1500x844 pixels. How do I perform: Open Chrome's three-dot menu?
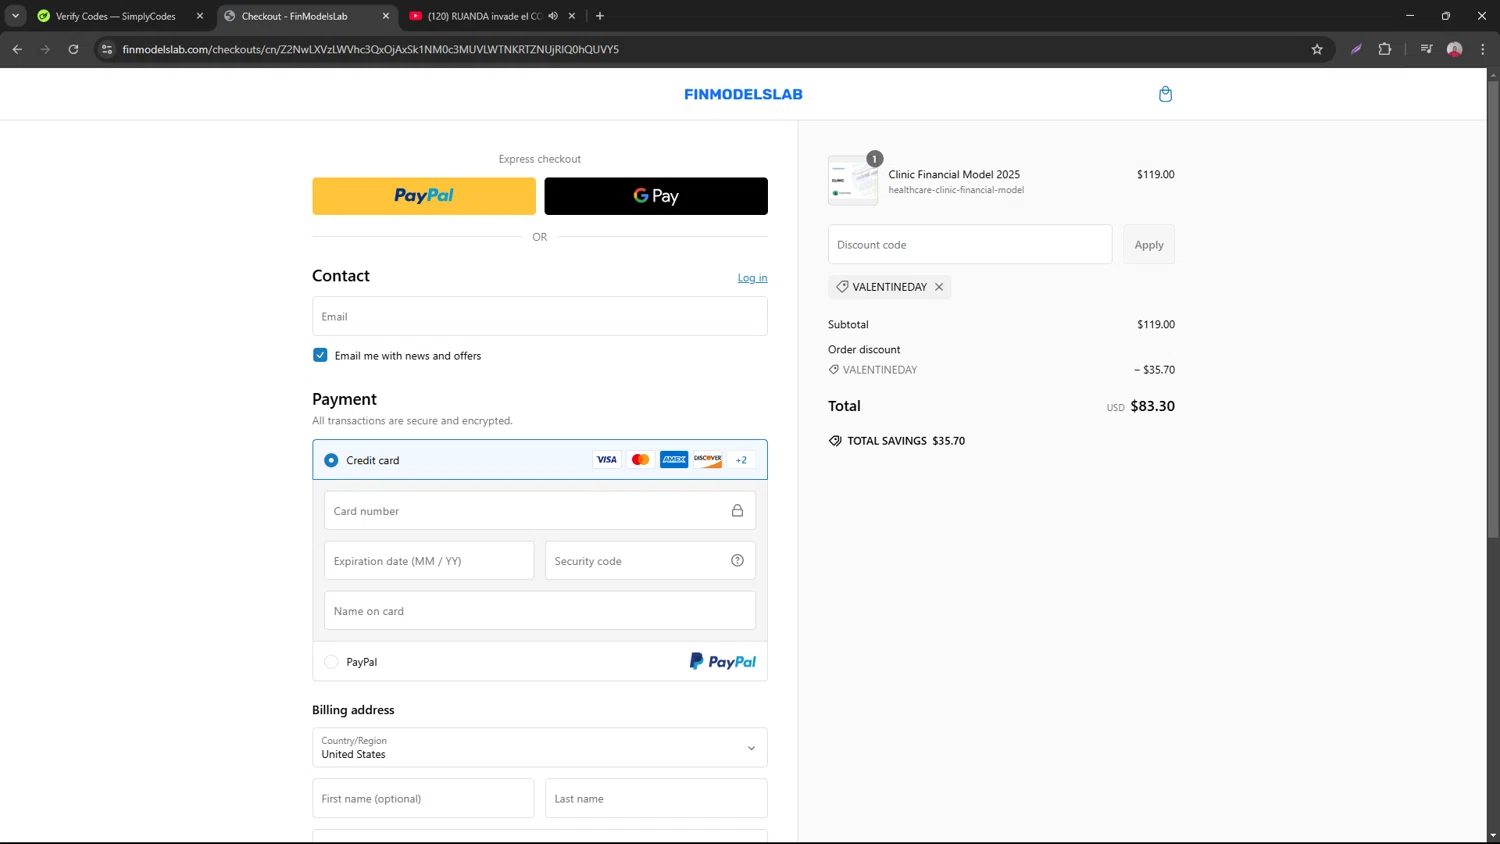[x=1483, y=49]
